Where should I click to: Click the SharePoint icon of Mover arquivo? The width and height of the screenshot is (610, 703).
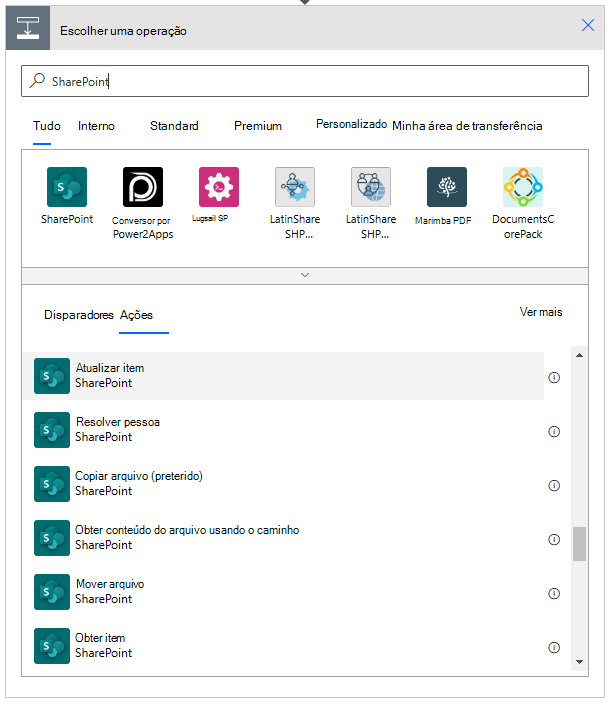(52, 592)
